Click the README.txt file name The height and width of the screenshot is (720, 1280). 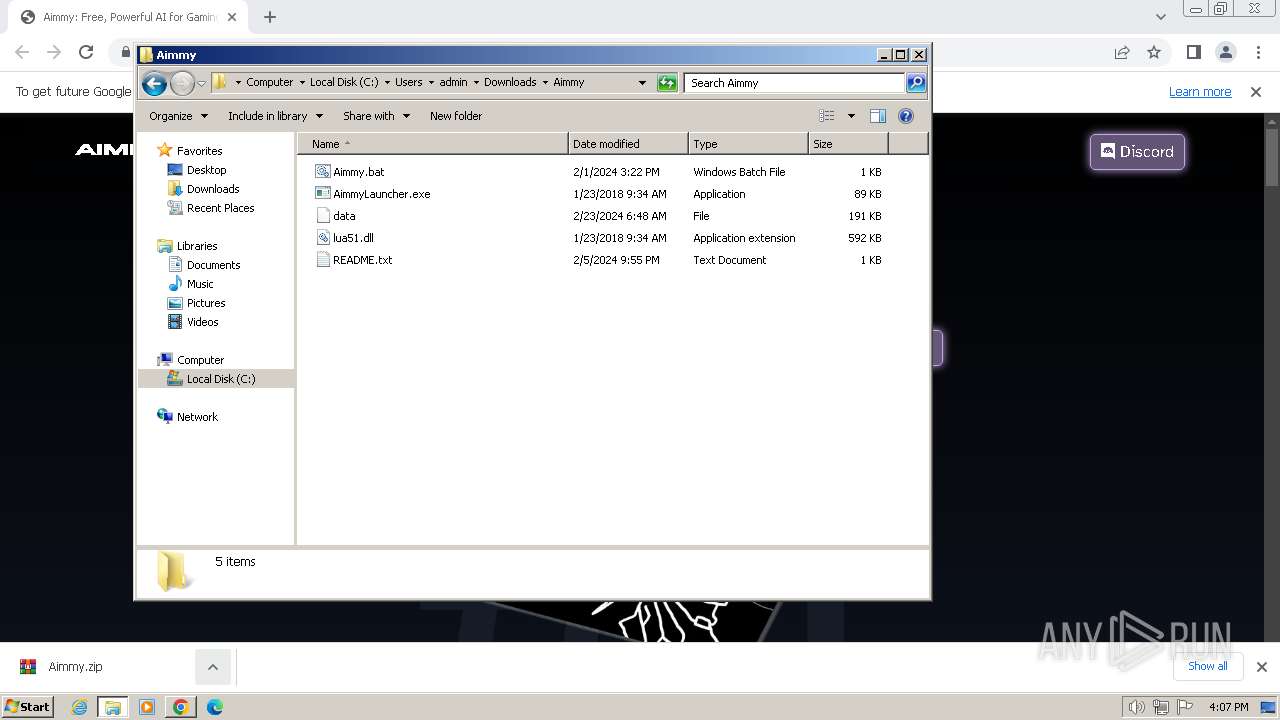click(362, 260)
